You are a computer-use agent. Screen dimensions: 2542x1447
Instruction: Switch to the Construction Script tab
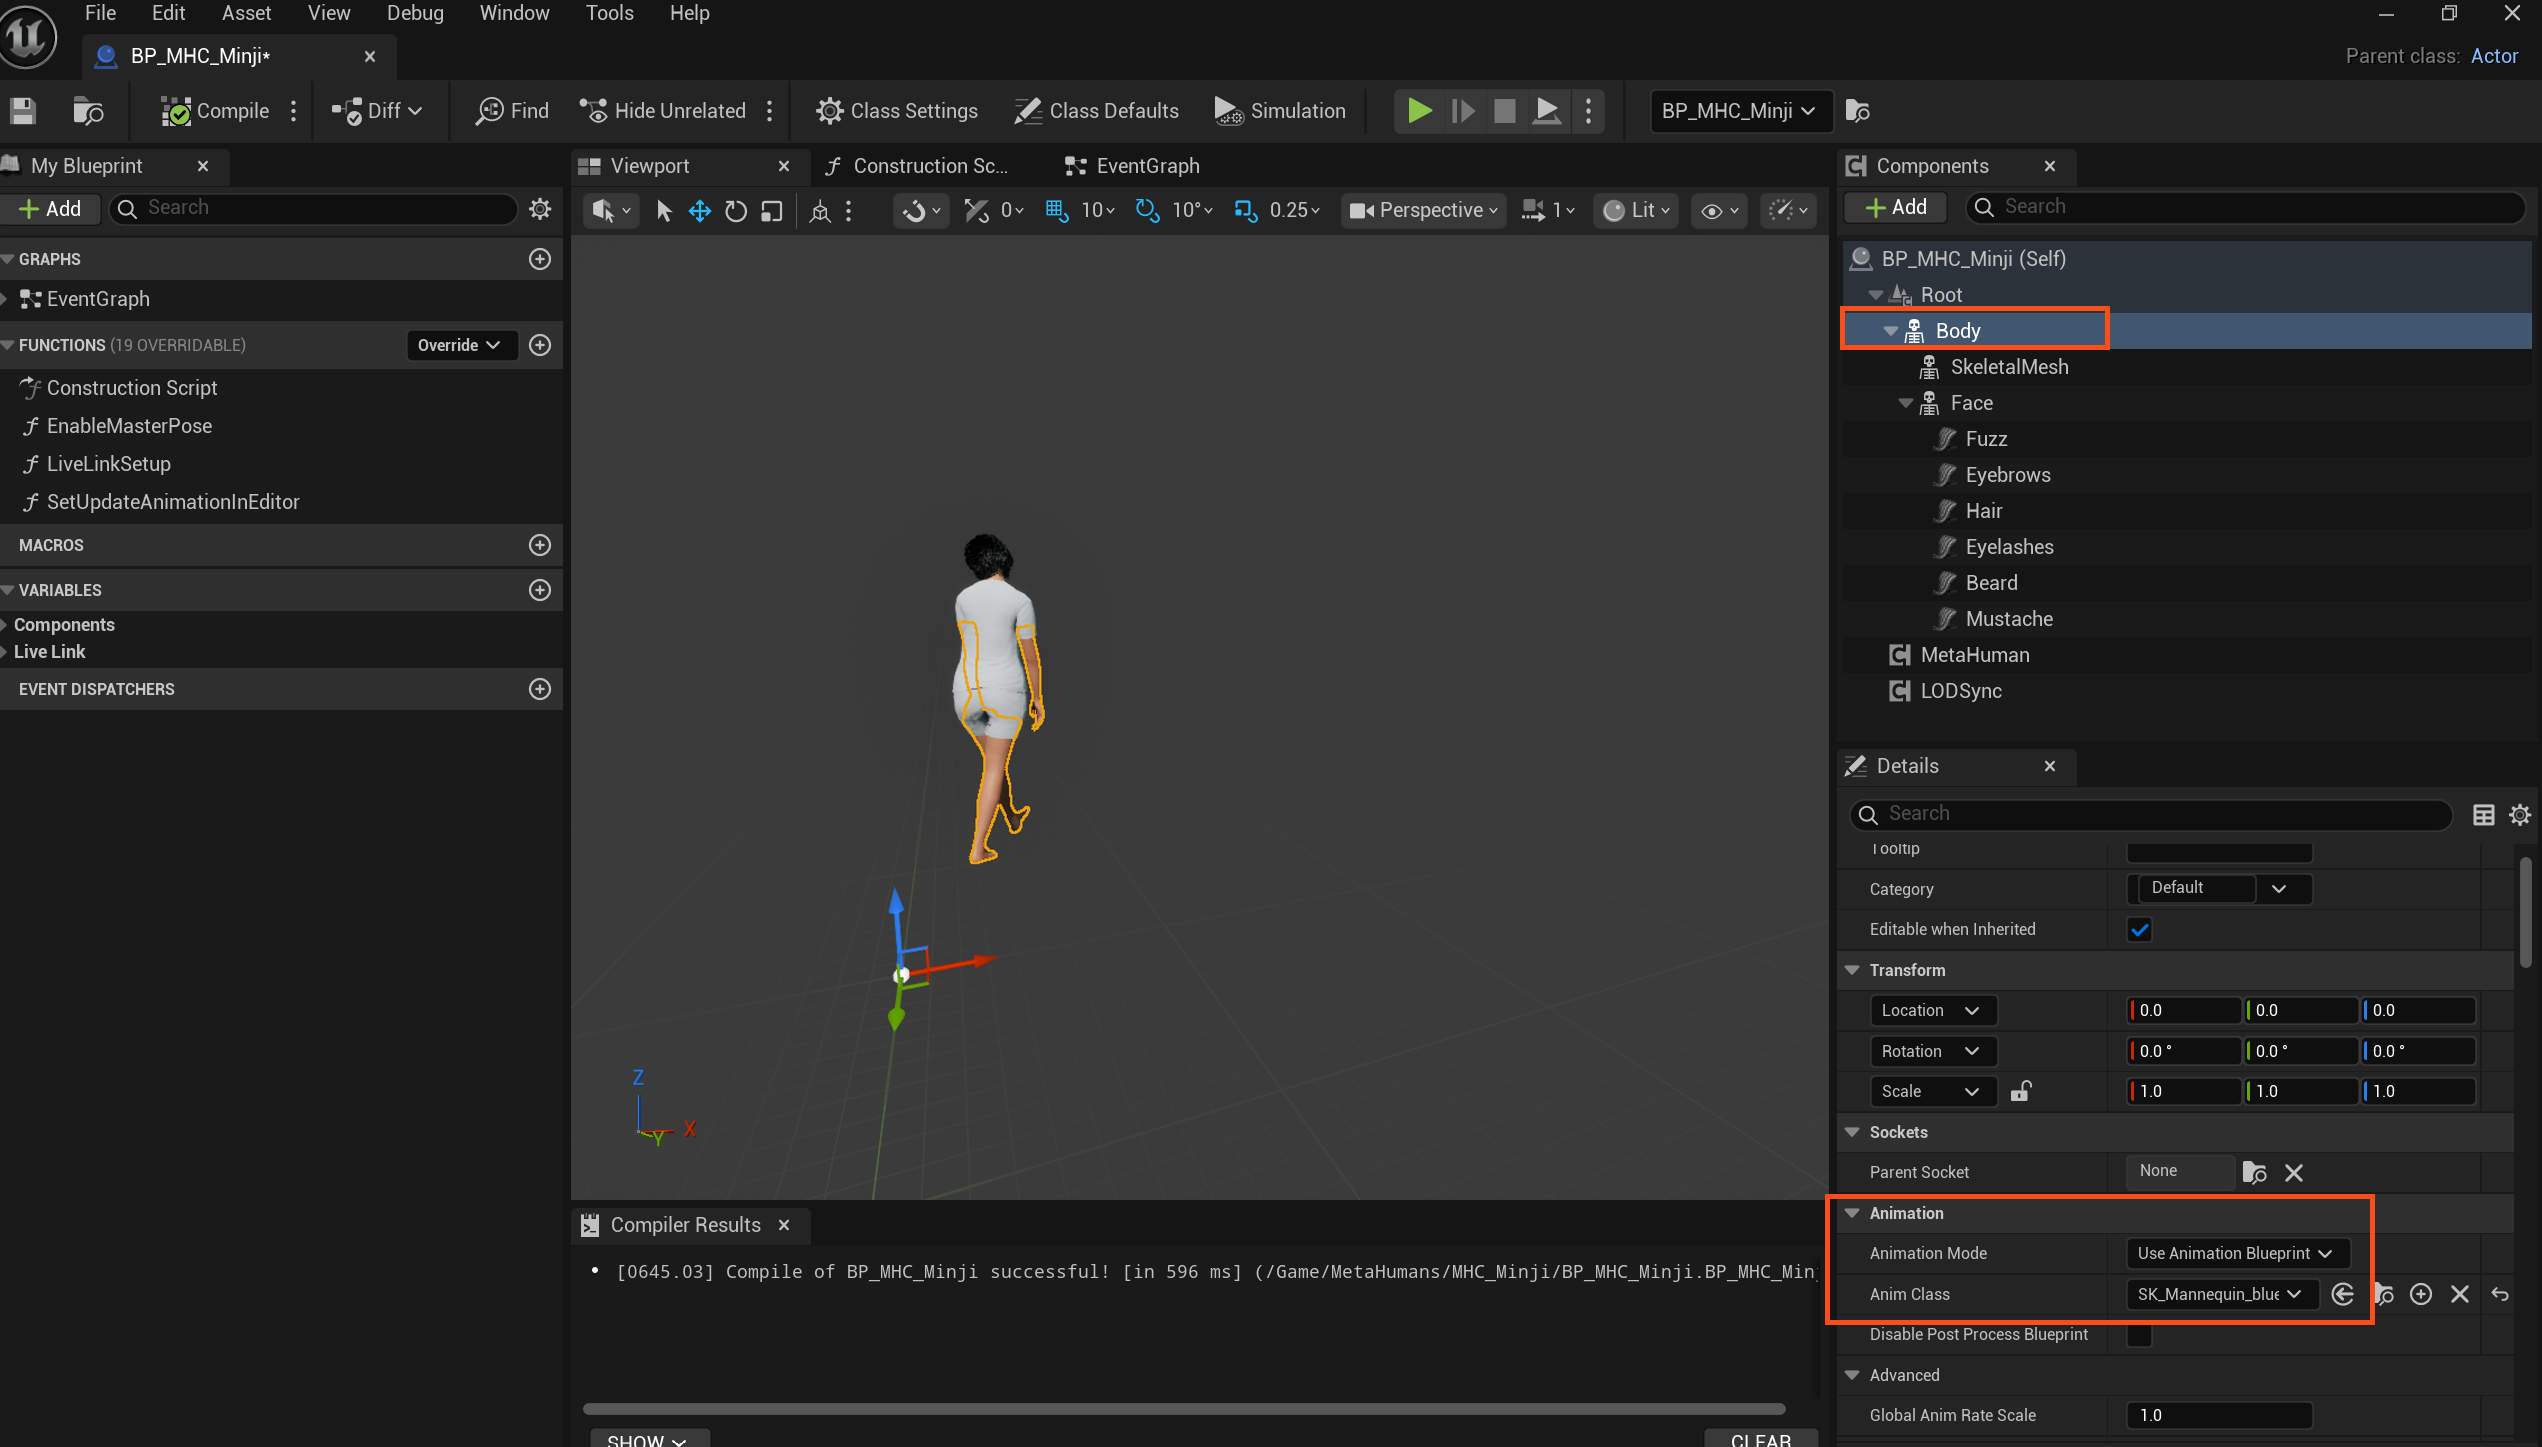point(916,166)
